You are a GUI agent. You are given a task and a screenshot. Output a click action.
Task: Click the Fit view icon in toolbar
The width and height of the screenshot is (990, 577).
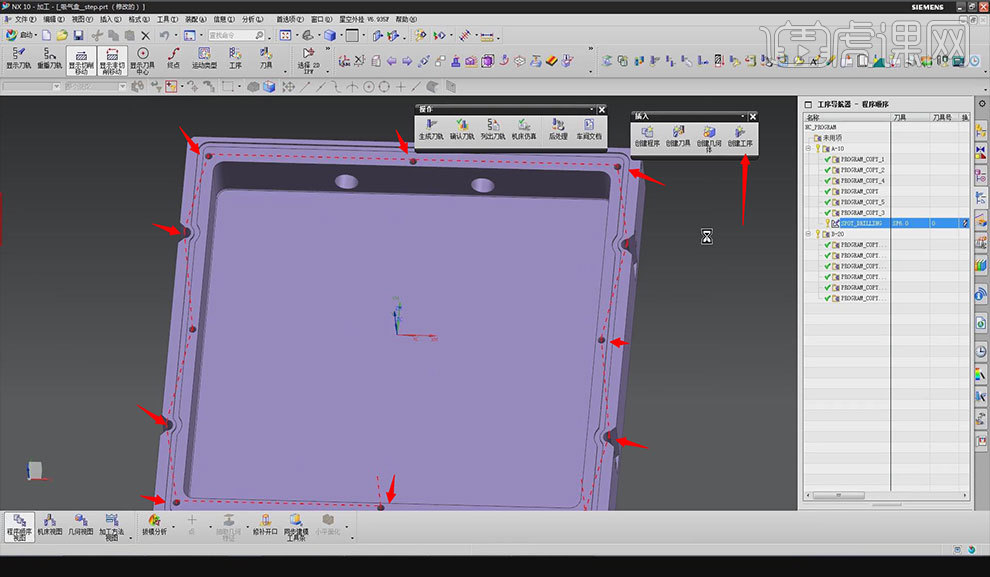[x=285, y=35]
